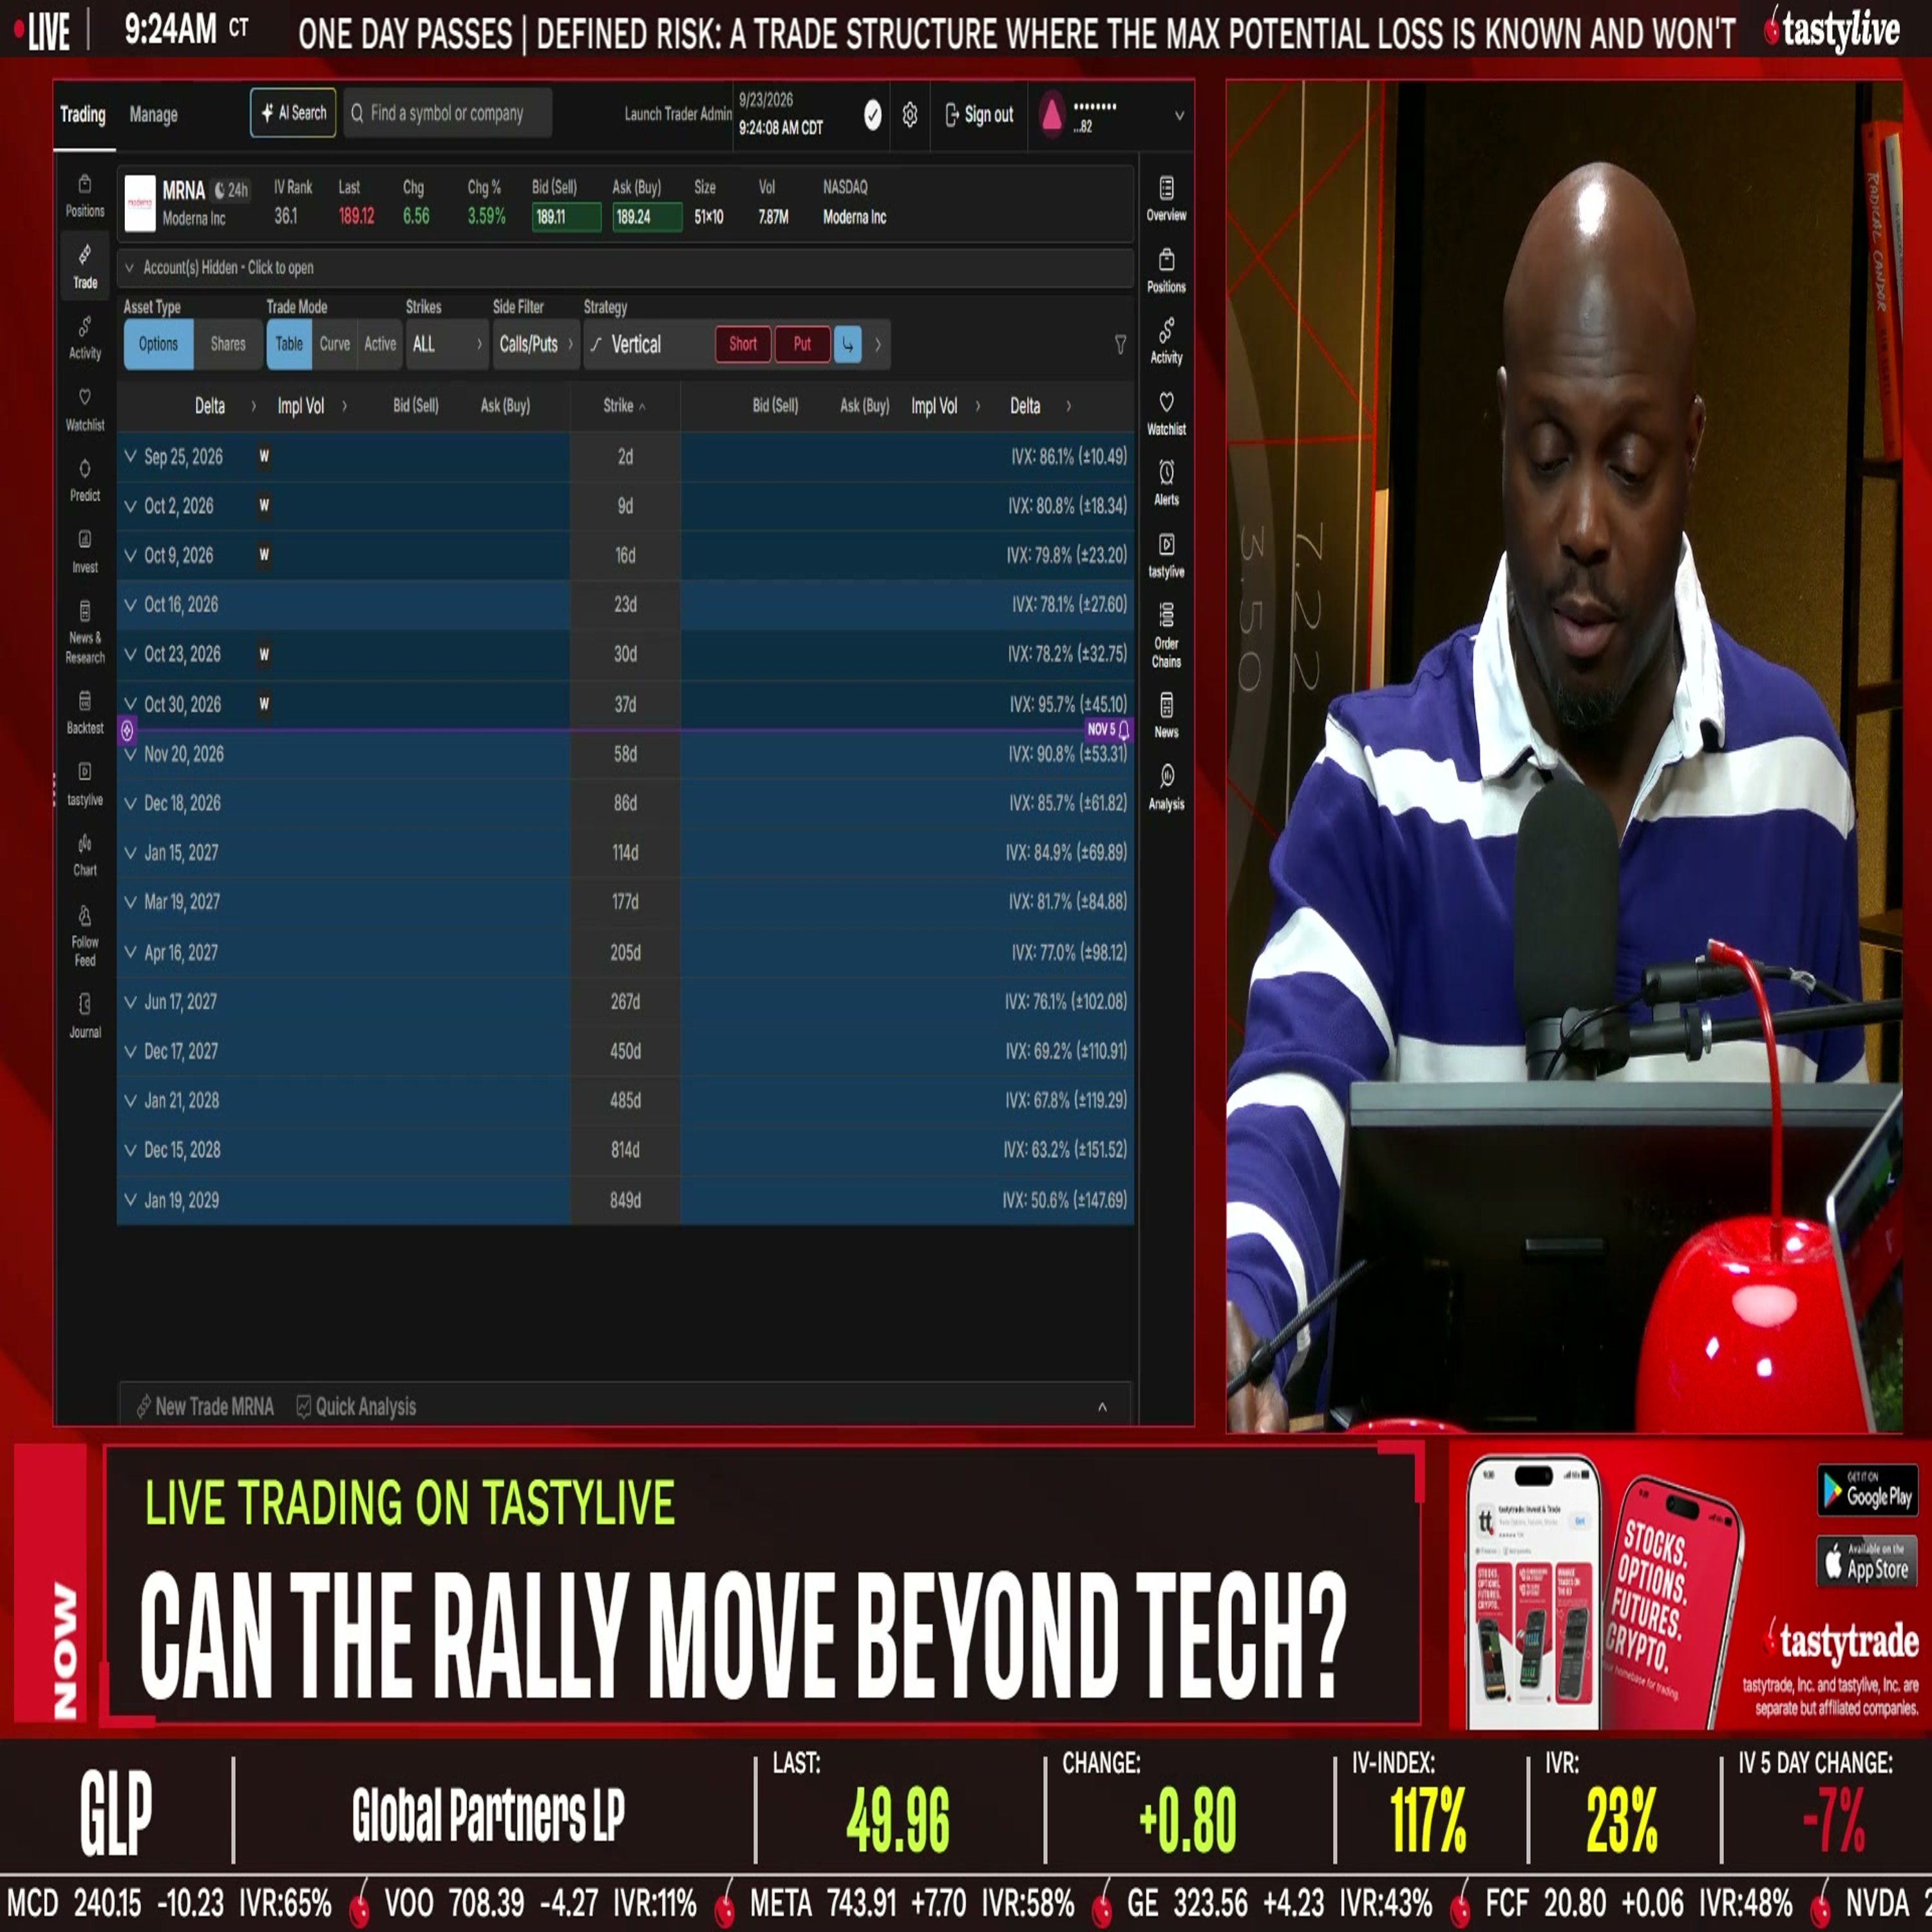Viewport: 1932px width, 1932px height.
Task: Toggle the Put strategy side
Action: coord(802,344)
